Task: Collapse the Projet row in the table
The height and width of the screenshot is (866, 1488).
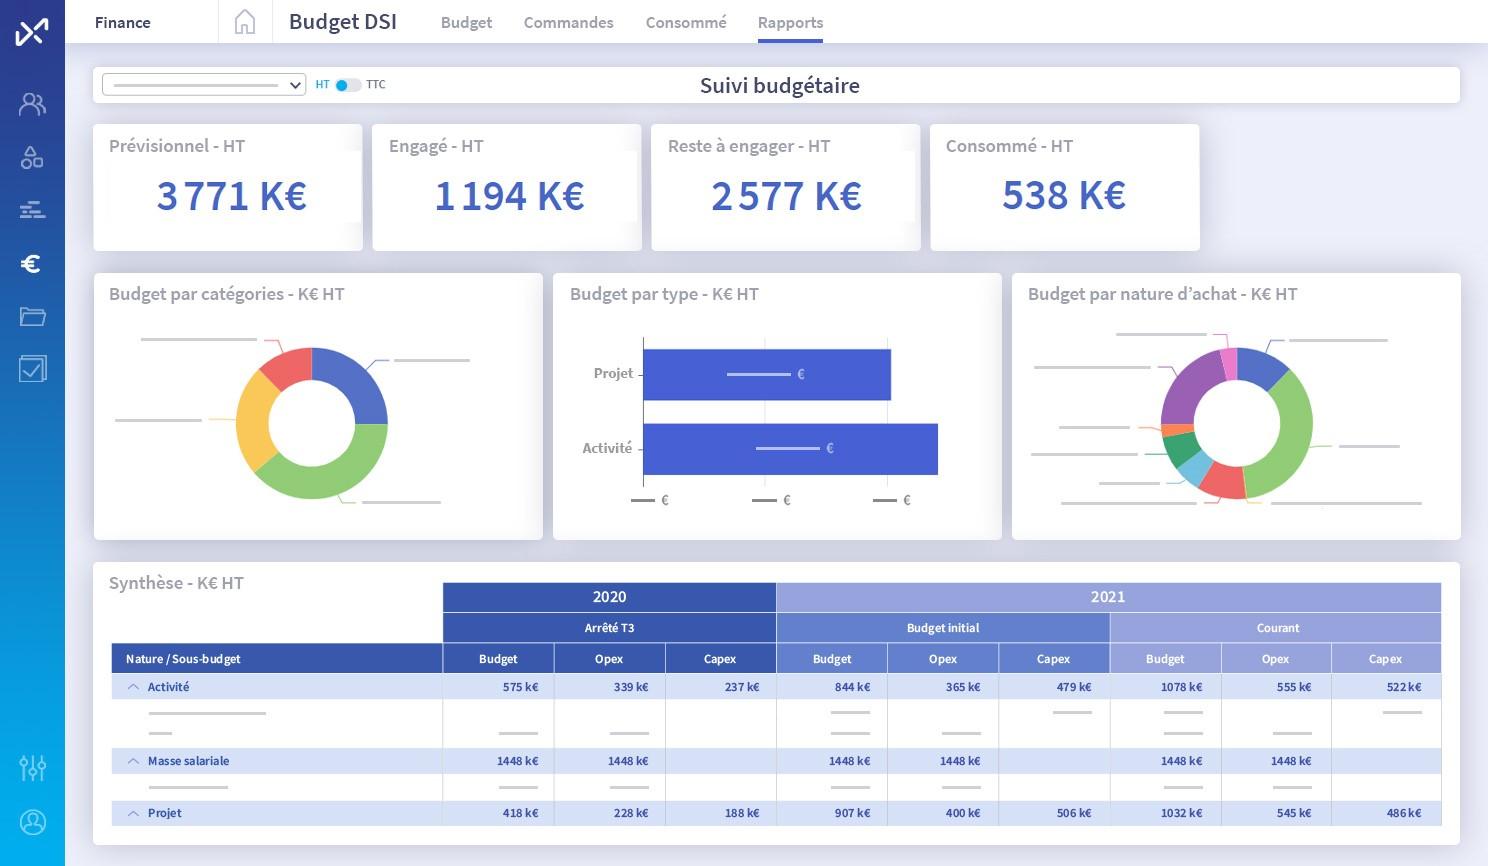Action: pos(133,813)
